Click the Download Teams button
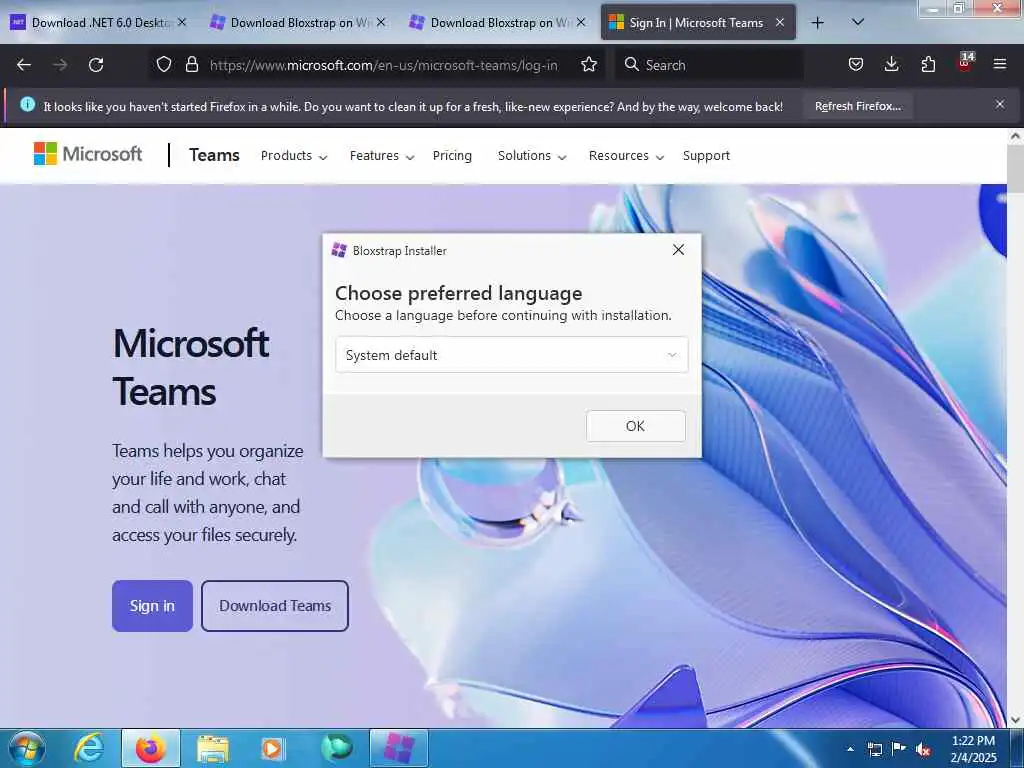Screen dimensions: 1024x768 (x=275, y=606)
